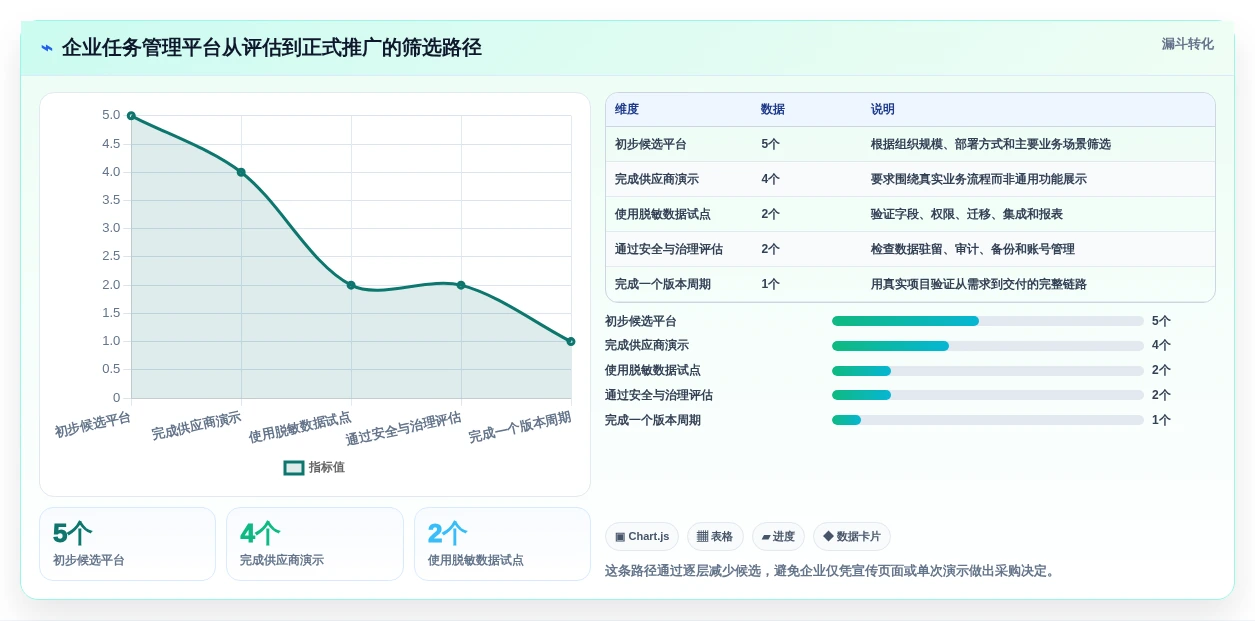Viewport: 1255px width, 621px height.
Task: Click the 通过安全与治理评估 progress bar
Action: click(x=988, y=395)
